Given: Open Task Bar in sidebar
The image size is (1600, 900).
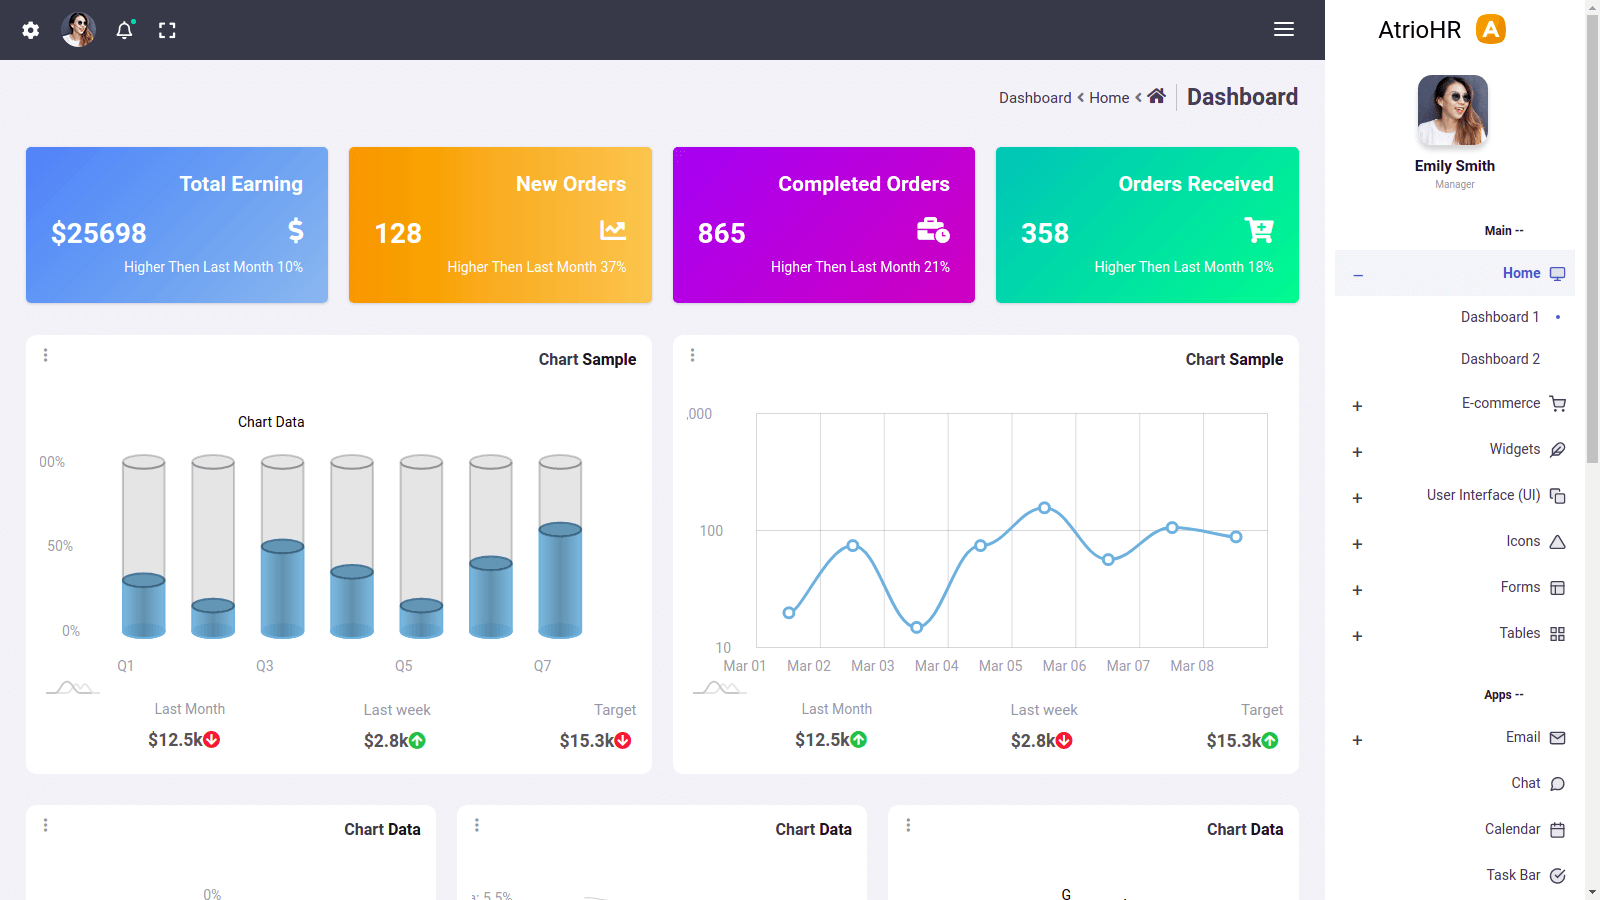Looking at the screenshot, I should click(x=1514, y=875).
